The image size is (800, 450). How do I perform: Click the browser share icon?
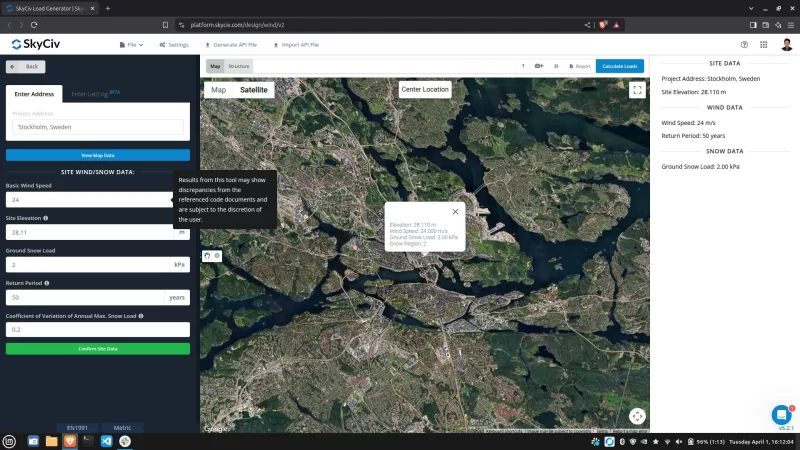(x=587, y=24)
